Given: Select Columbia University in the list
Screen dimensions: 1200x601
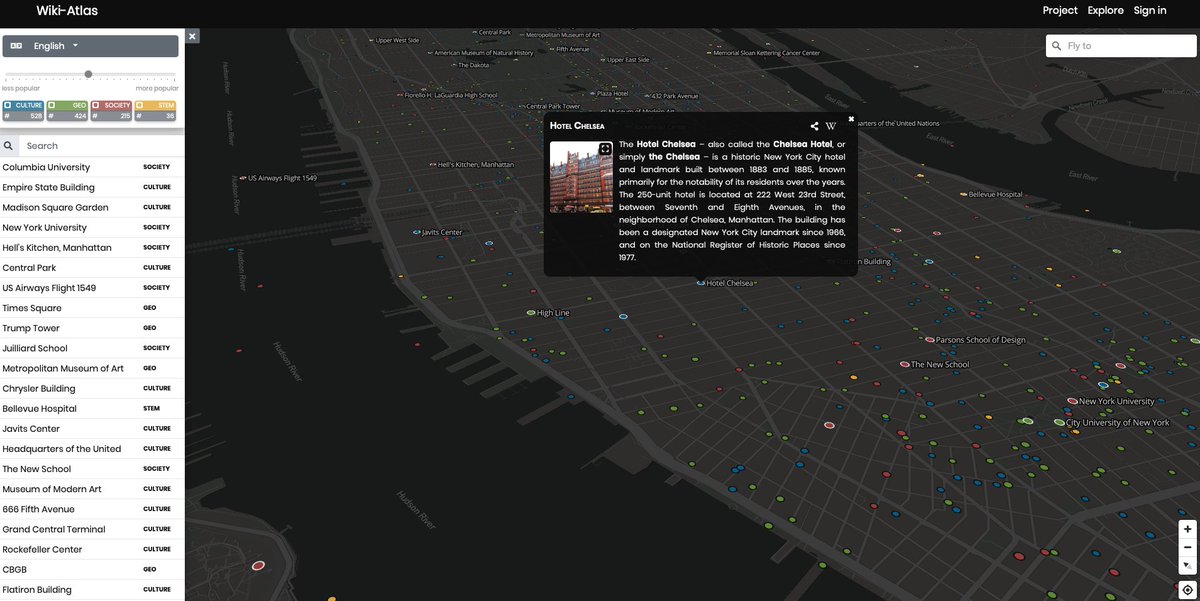Looking at the screenshot, I should pyautogui.click(x=92, y=167).
